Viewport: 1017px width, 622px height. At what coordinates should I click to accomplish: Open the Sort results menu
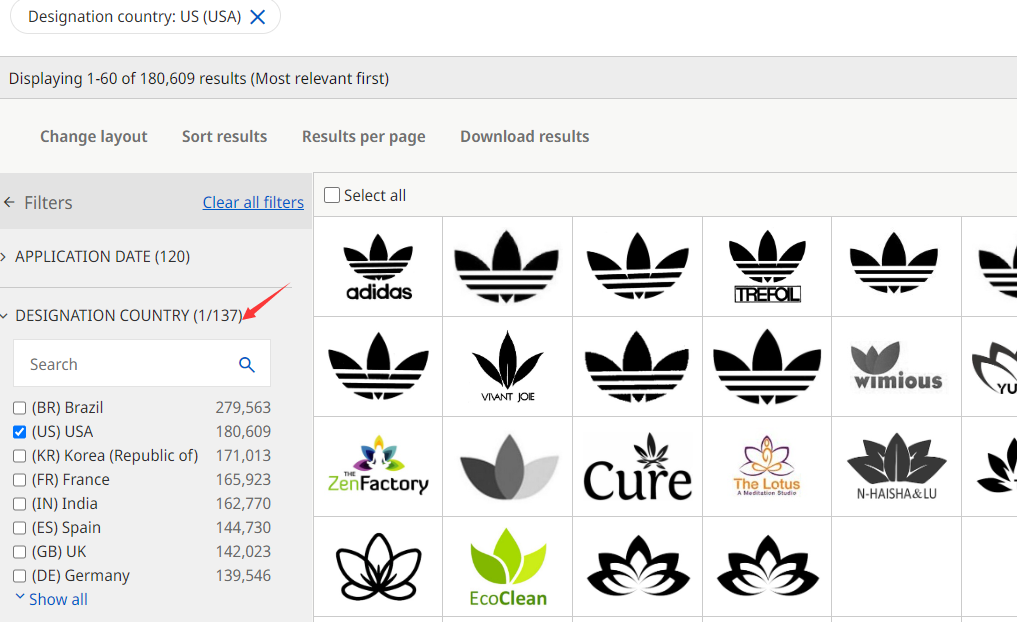tap(224, 137)
